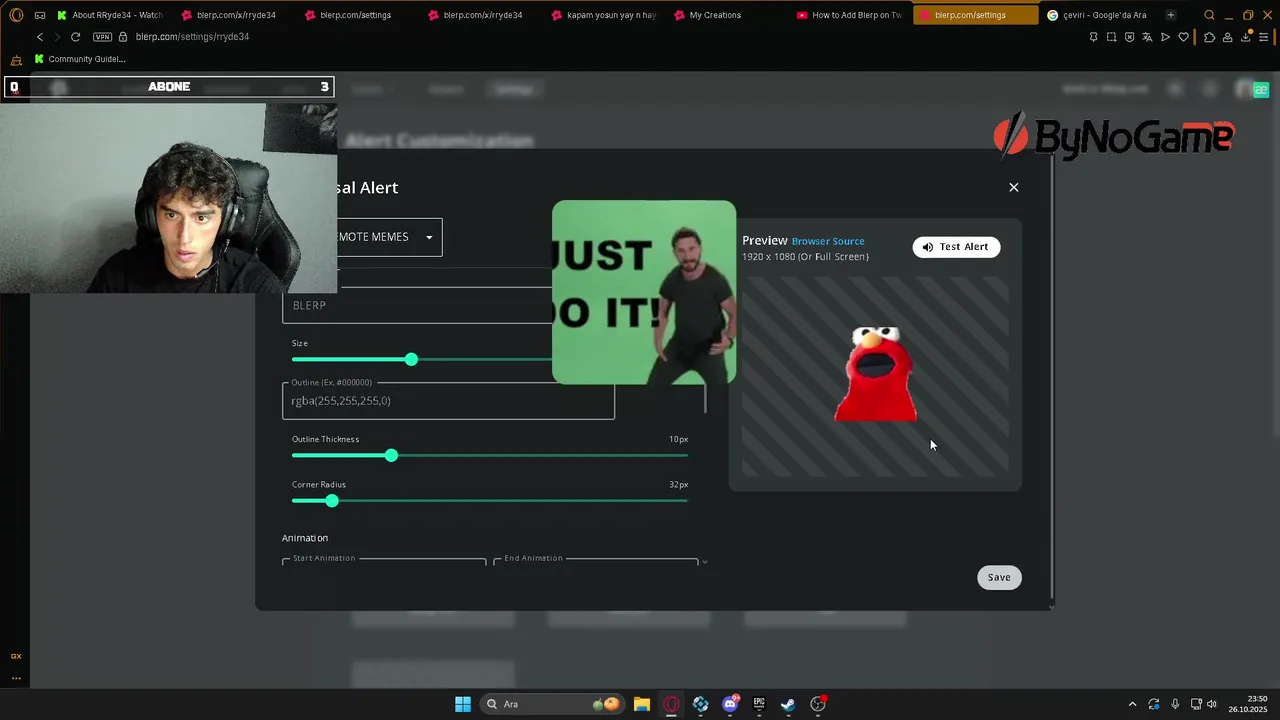The image size is (1280, 720).
Task: Open the workspaces icon beside Opera logo
Action: coord(40,15)
